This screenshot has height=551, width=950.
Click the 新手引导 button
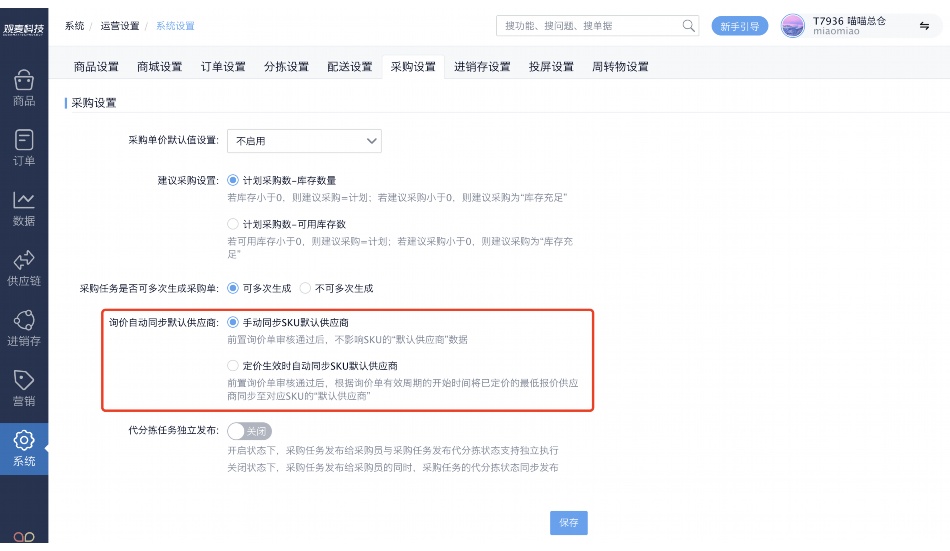(x=739, y=26)
